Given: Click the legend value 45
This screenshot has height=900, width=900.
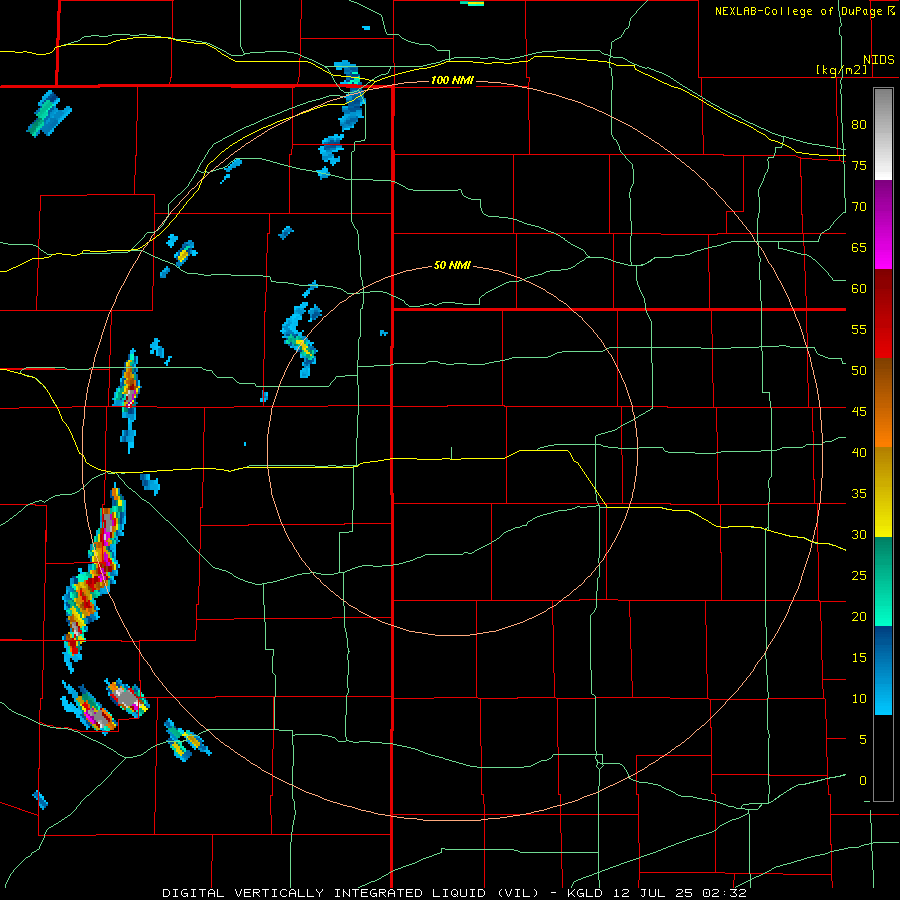Looking at the screenshot, I should [x=859, y=412].
